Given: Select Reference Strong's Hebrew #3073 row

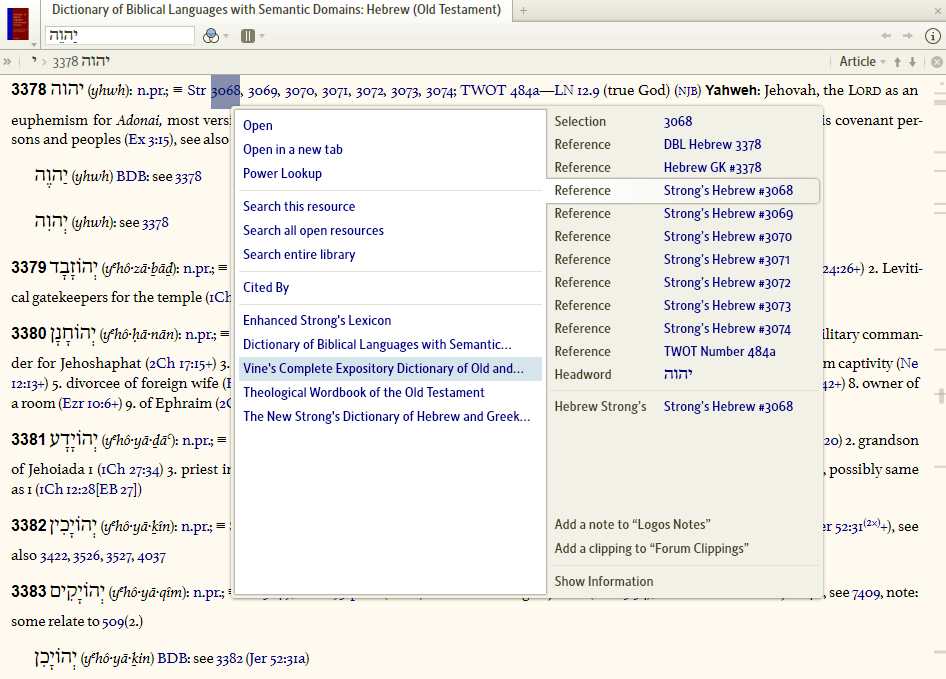Looking at the screenshot, I should (x=683, y=305).
